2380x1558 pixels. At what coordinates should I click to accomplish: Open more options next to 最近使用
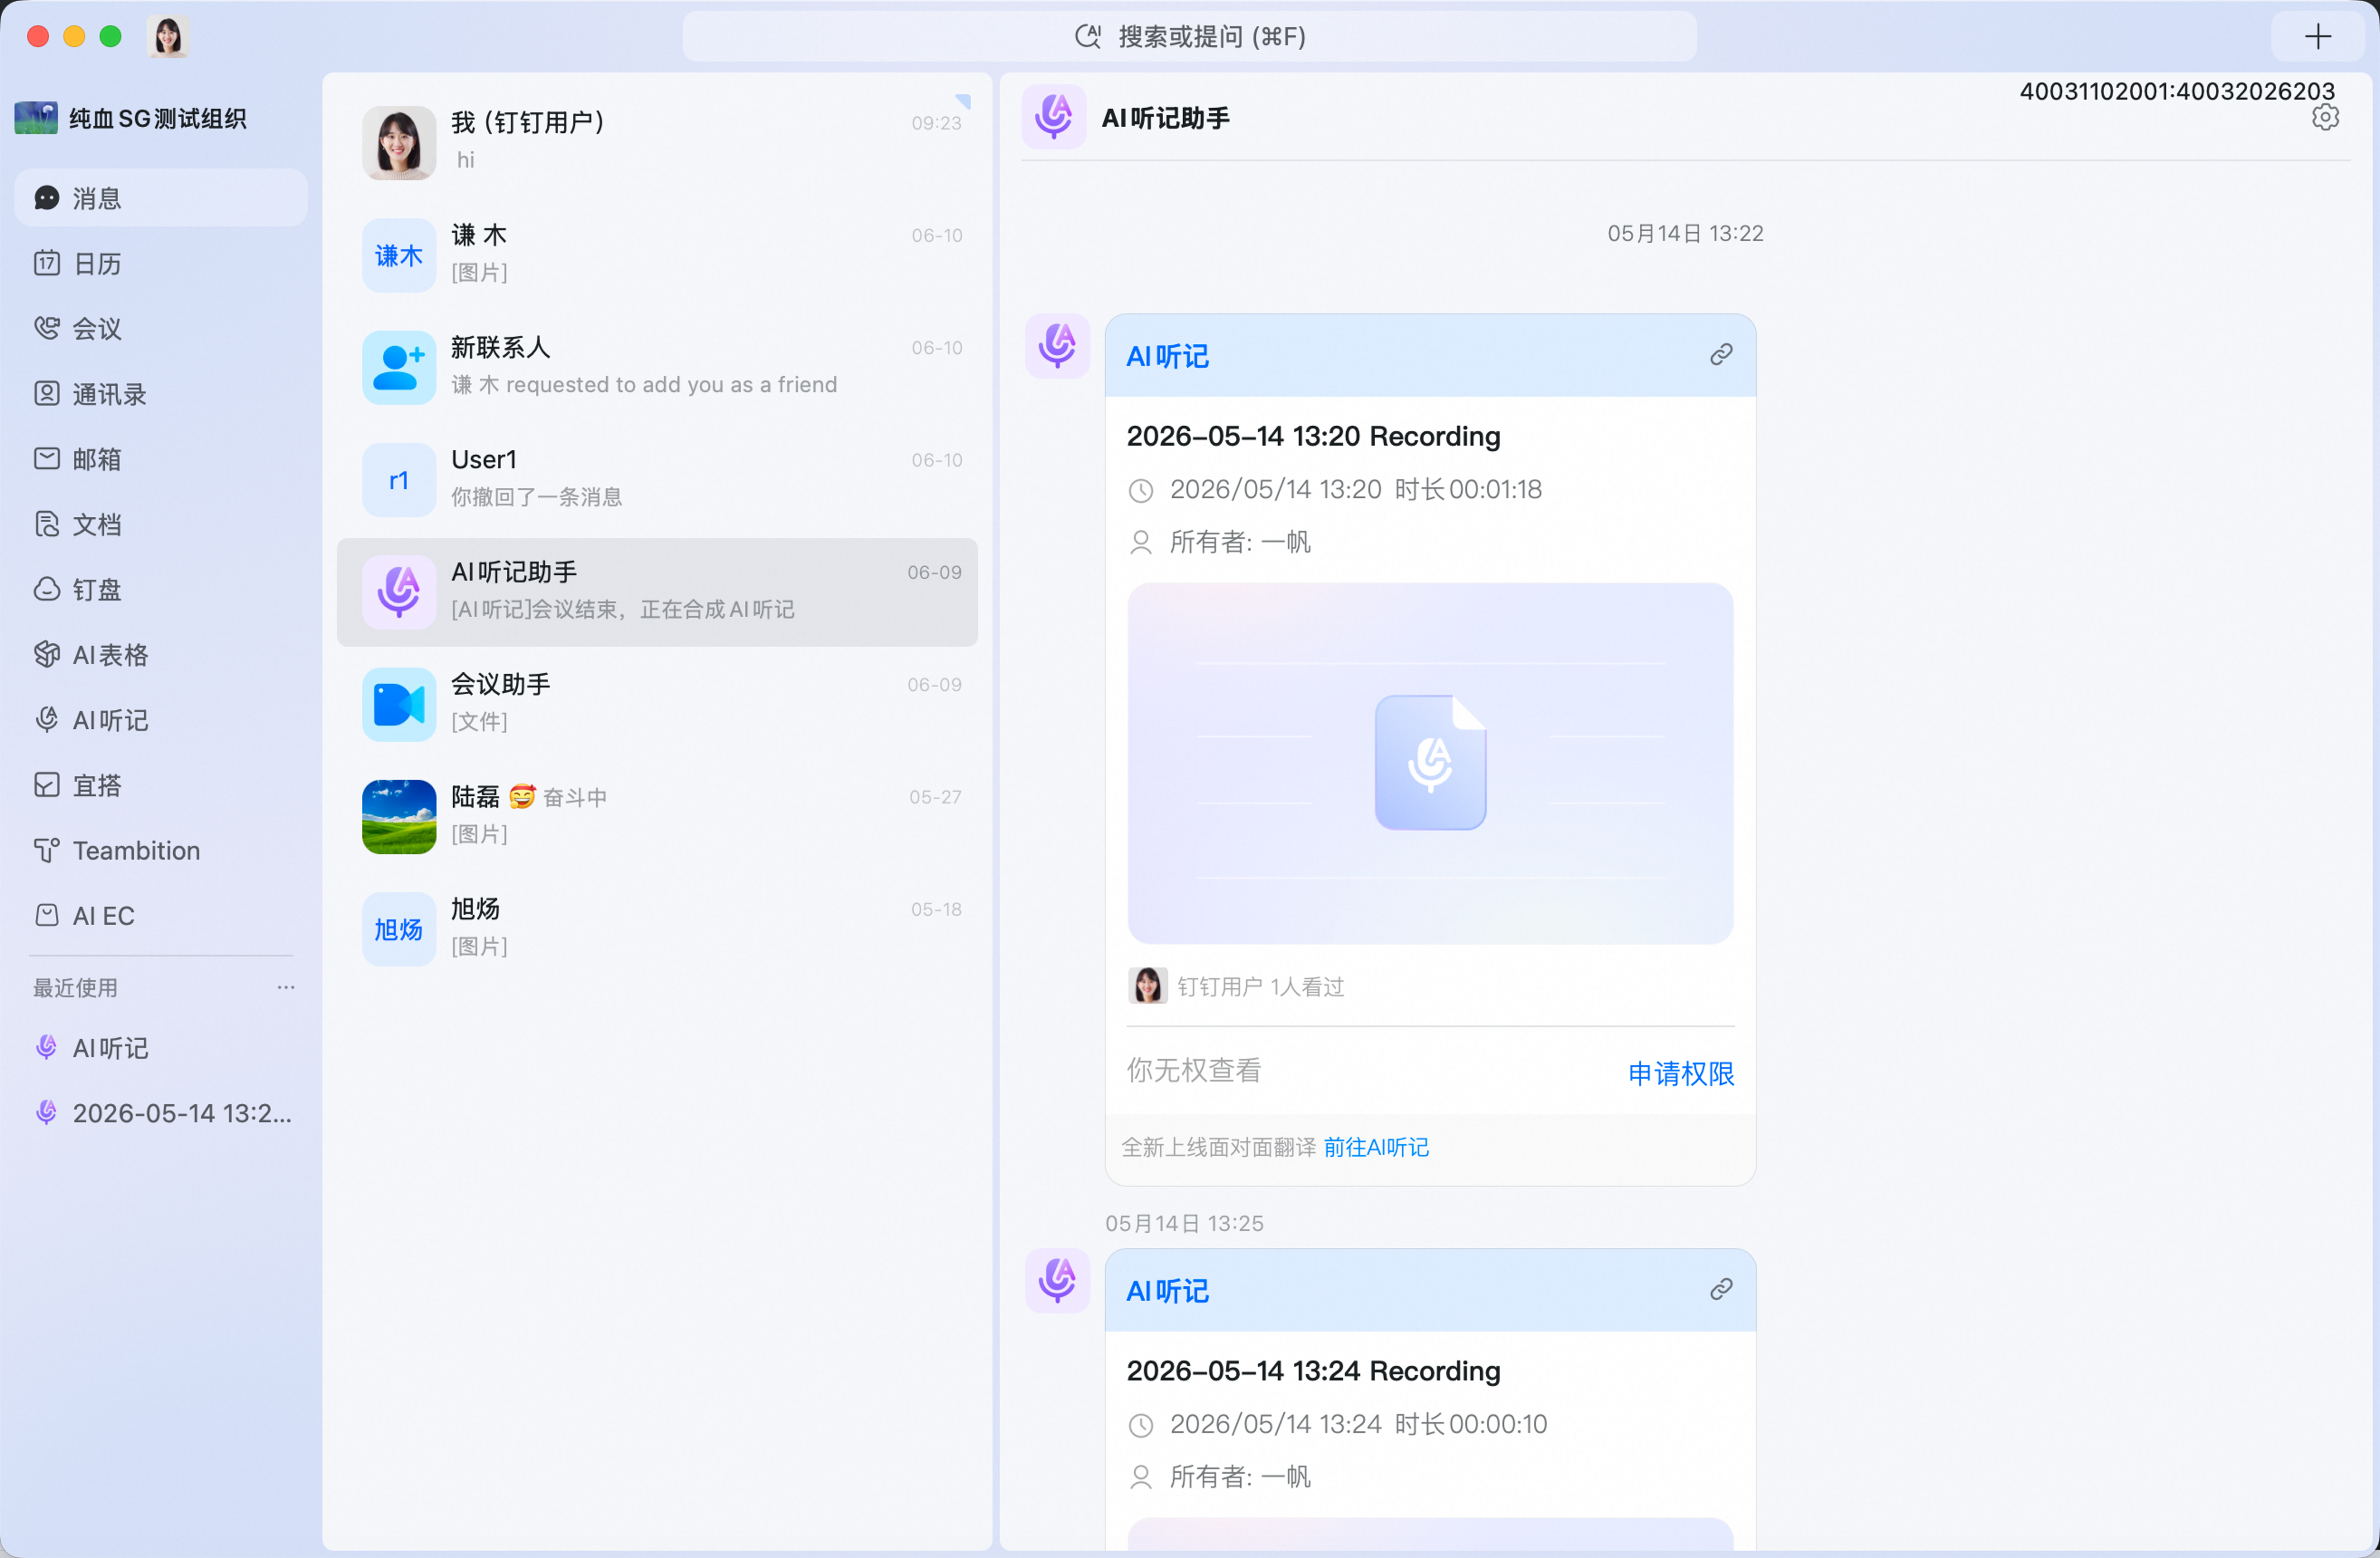tap(286, 987)
